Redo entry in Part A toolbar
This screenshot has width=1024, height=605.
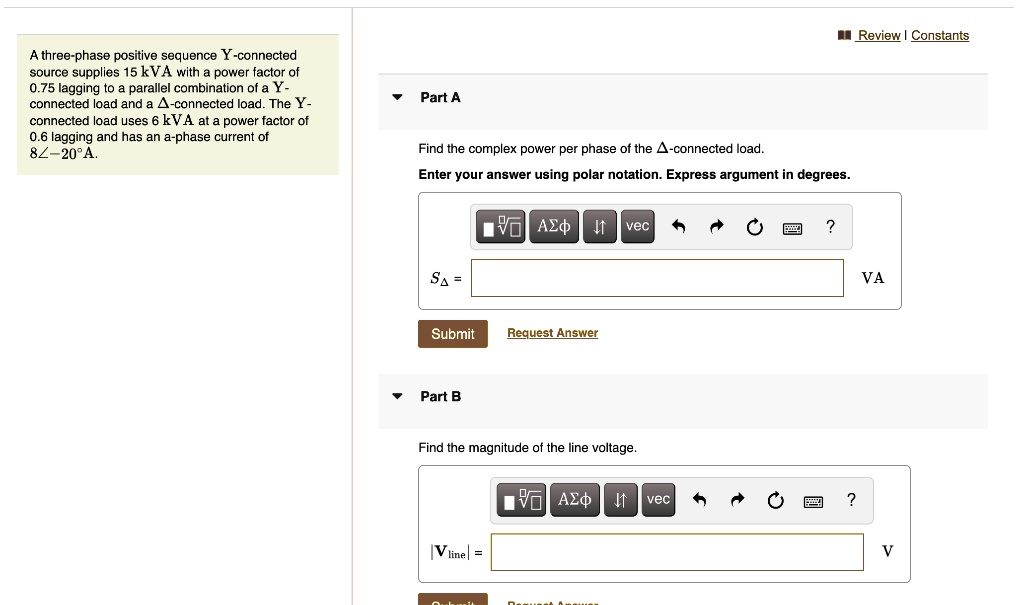tap(717, 227)
